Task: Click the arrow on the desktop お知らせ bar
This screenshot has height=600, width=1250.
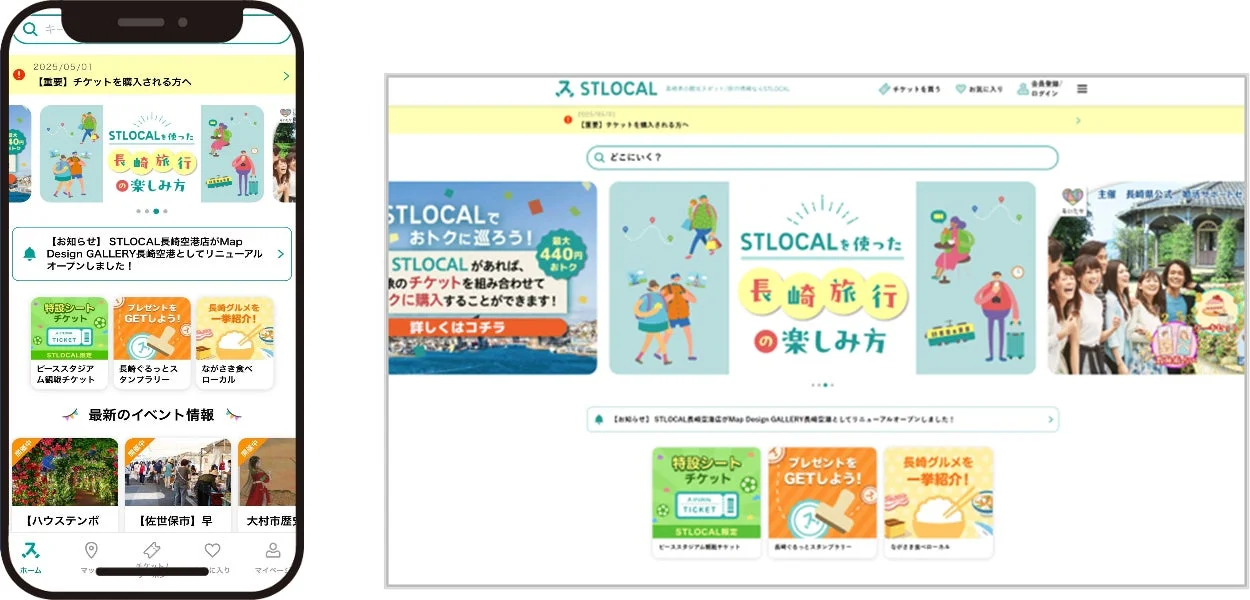Action: pos(1051,419)
